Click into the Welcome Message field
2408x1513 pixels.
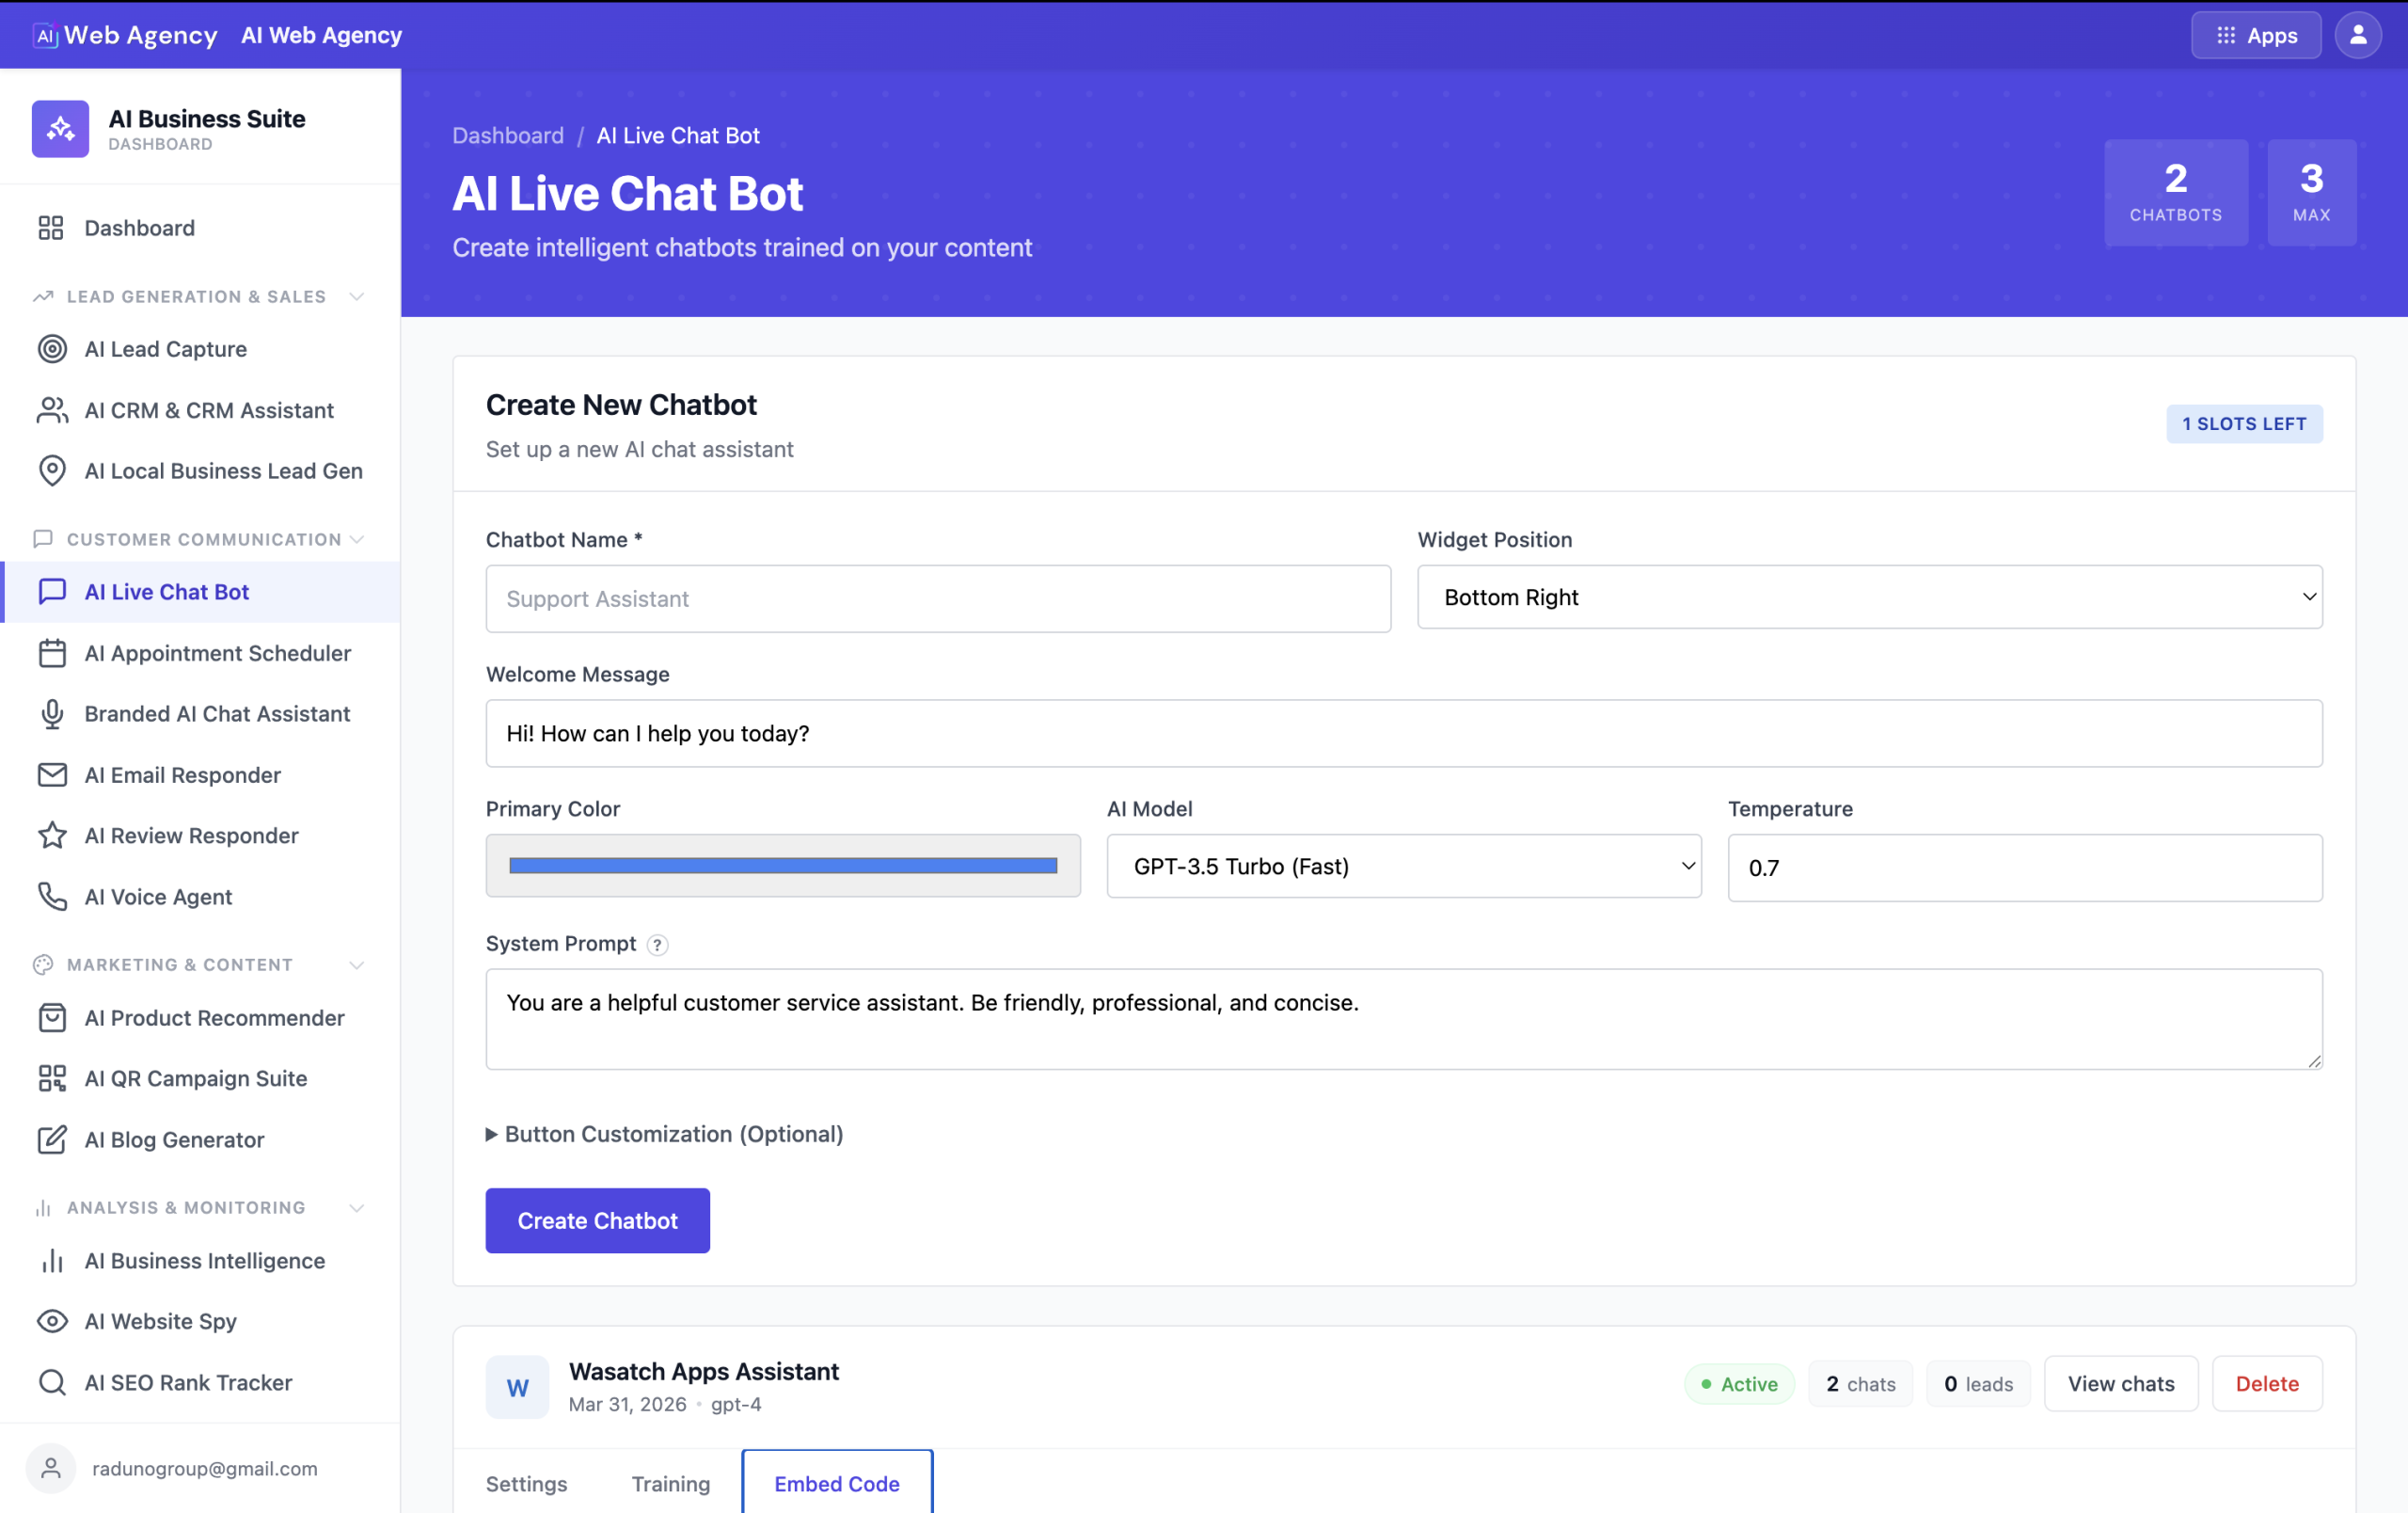pos(1403,733)
